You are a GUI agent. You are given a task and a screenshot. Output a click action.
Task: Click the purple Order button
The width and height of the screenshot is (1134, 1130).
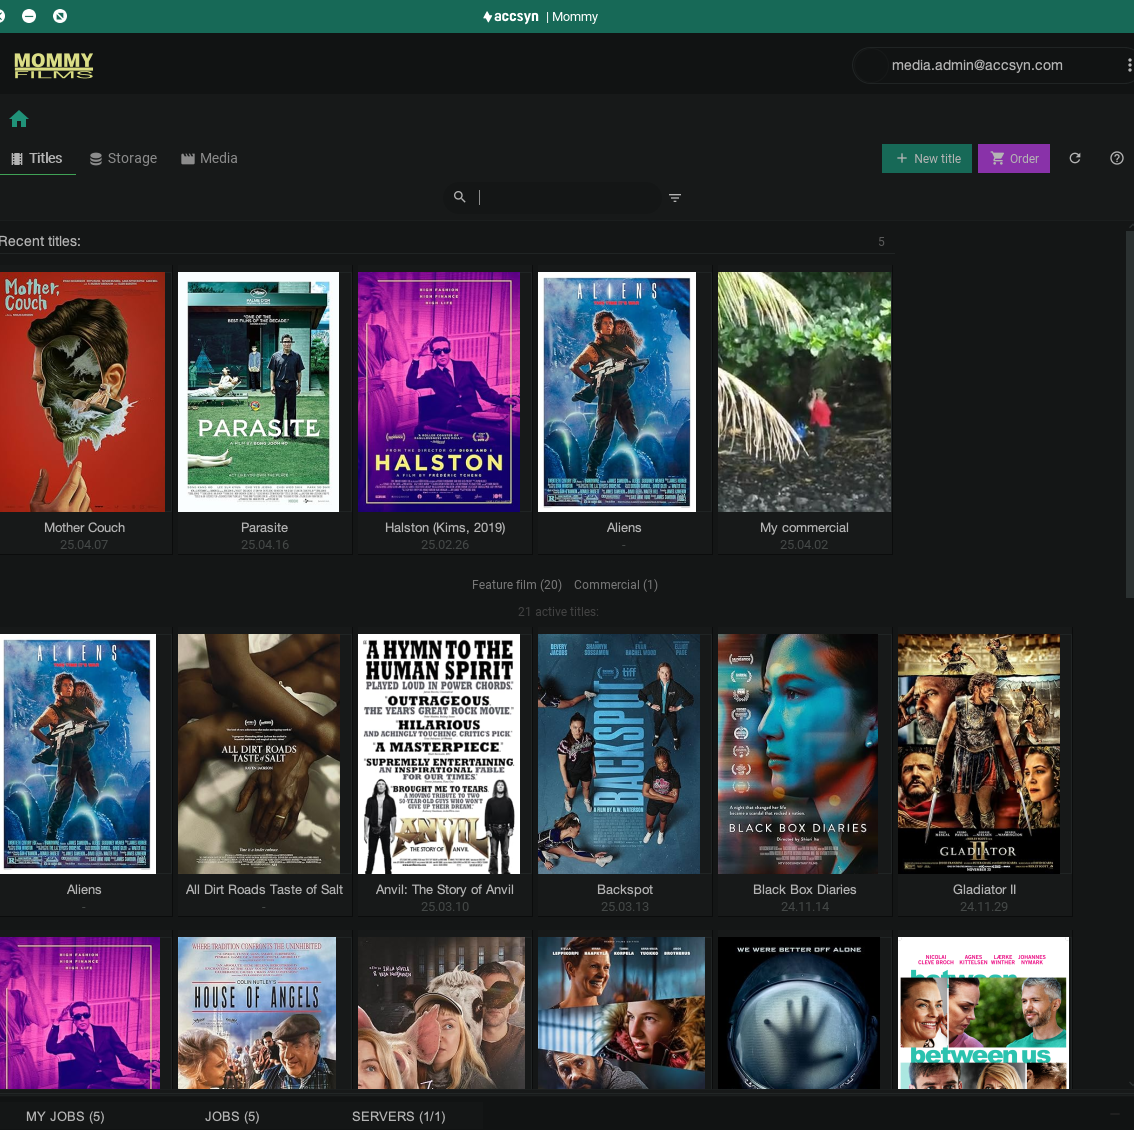coord(1013,158)
